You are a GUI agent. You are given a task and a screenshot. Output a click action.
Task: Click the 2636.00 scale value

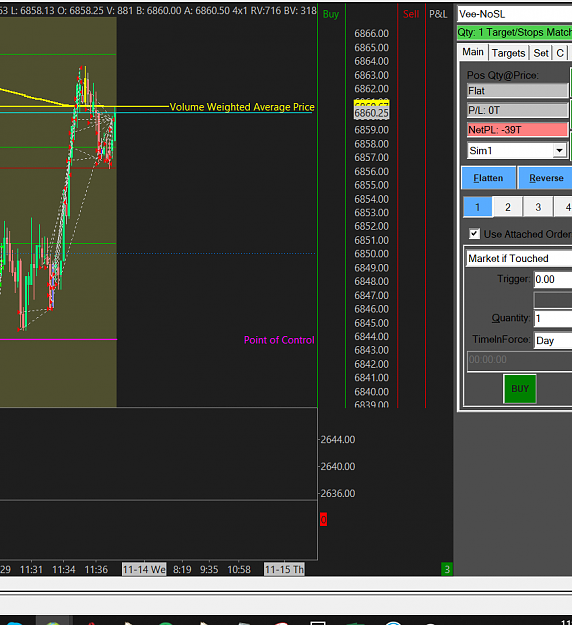point(338,493)
